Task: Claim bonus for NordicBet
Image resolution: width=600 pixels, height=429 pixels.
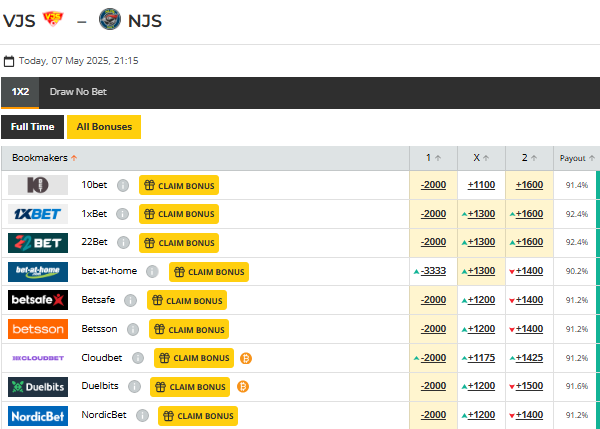Action: pos(198,416)
